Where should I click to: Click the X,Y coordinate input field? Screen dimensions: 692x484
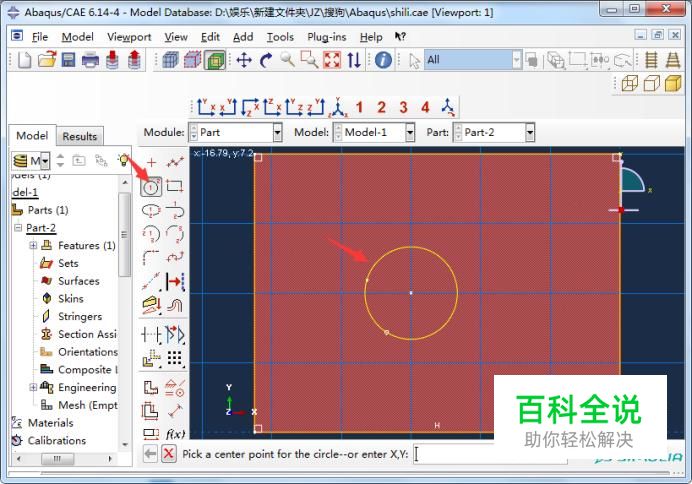pos(490,454)
